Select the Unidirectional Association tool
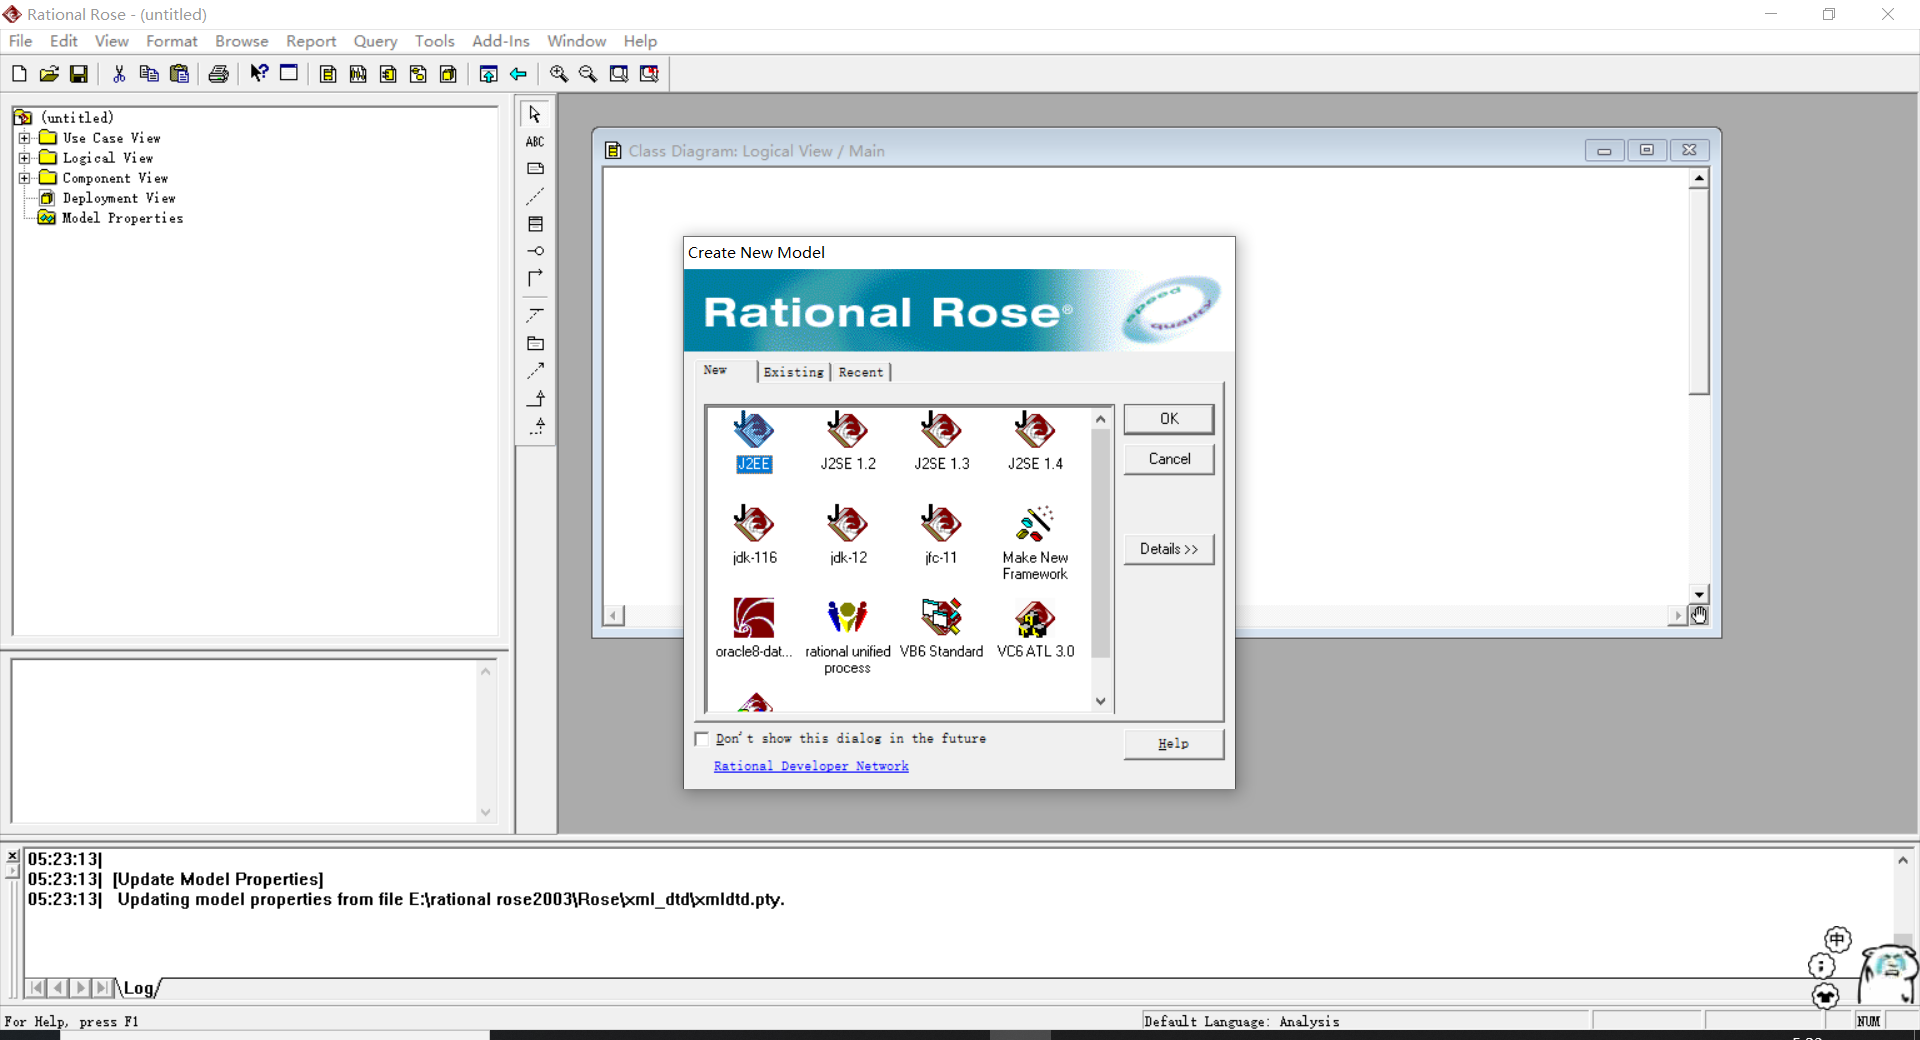1920x1040 pixels. [x=535, y=278]
